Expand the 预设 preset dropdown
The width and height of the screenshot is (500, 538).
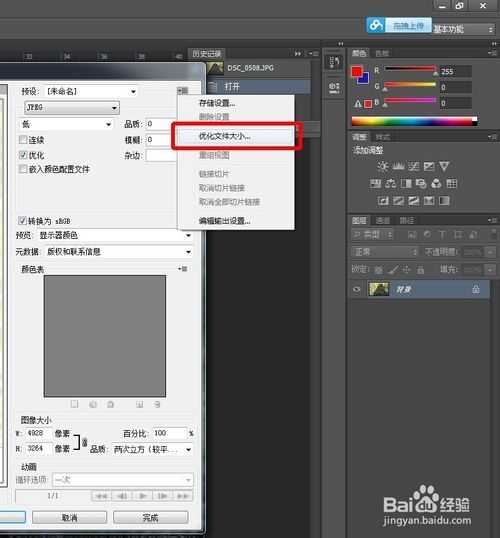tap(91, 92)
